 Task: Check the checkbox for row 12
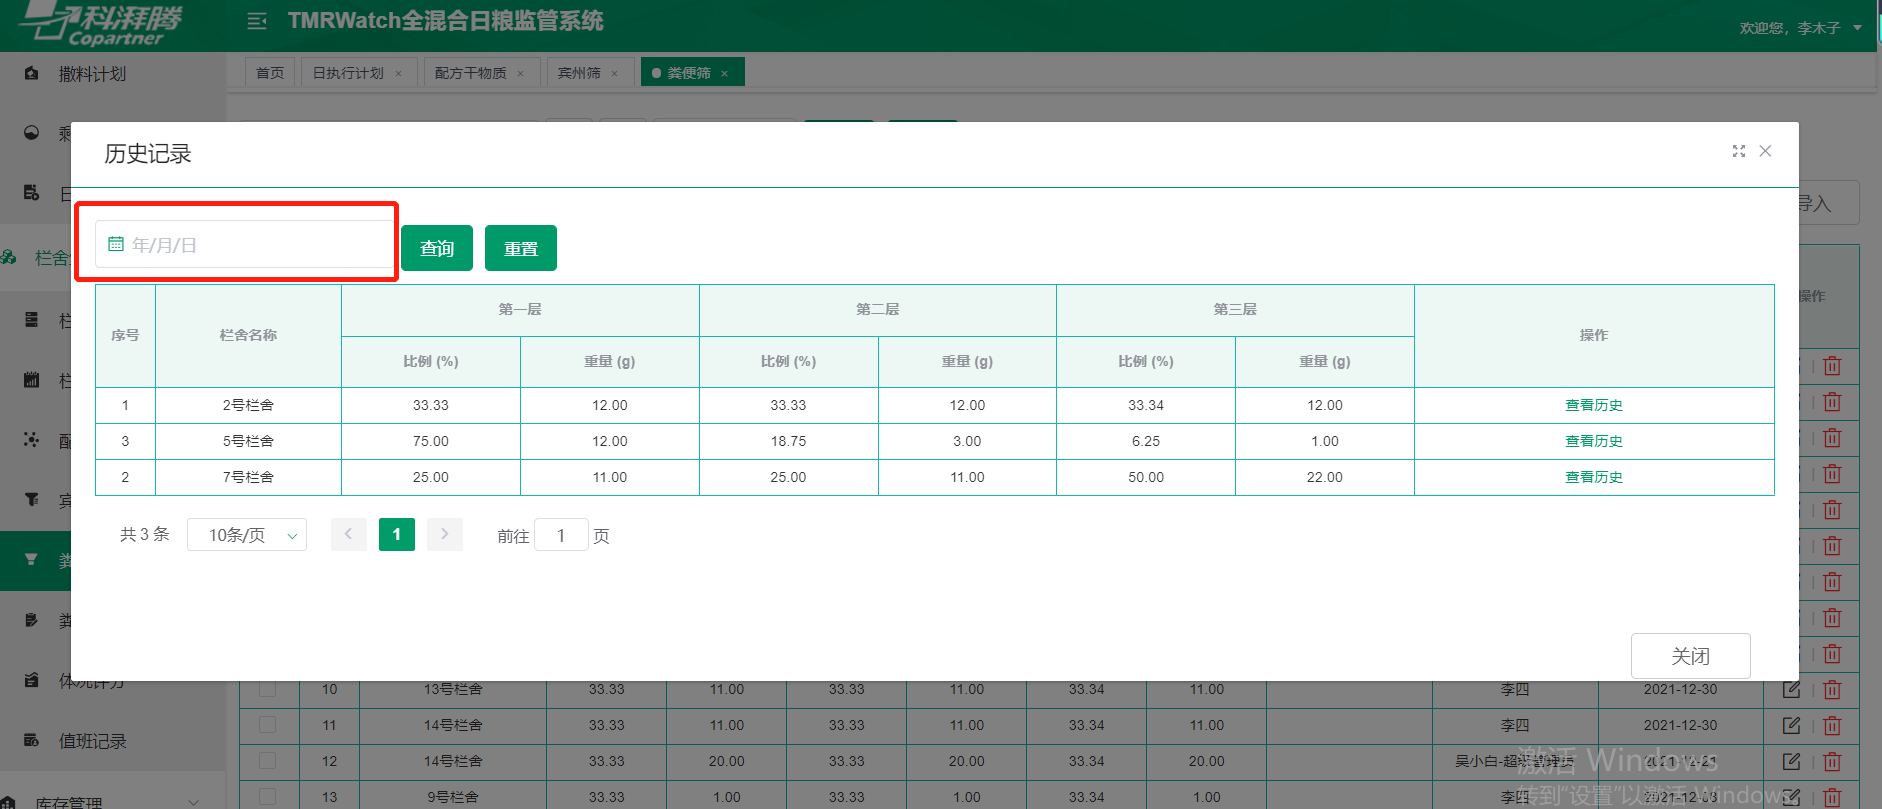pyautogui.click(x=268, y=761)
